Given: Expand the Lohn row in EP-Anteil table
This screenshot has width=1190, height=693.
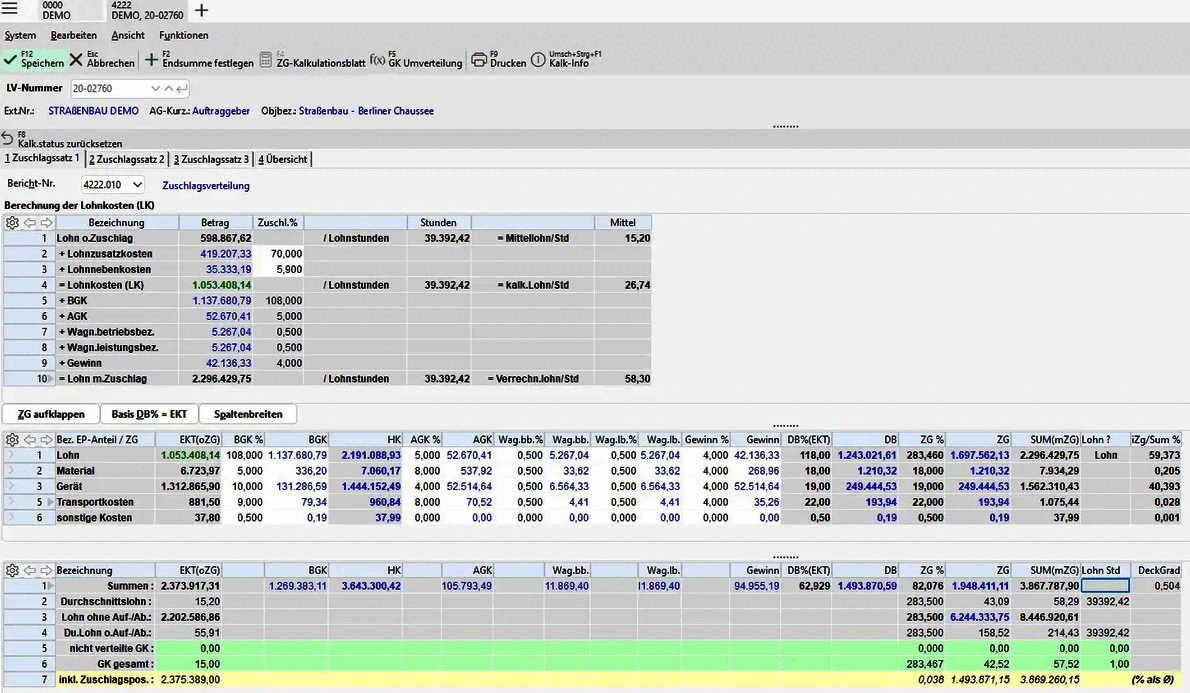Looking at the screenshot, I should (11, 455).
